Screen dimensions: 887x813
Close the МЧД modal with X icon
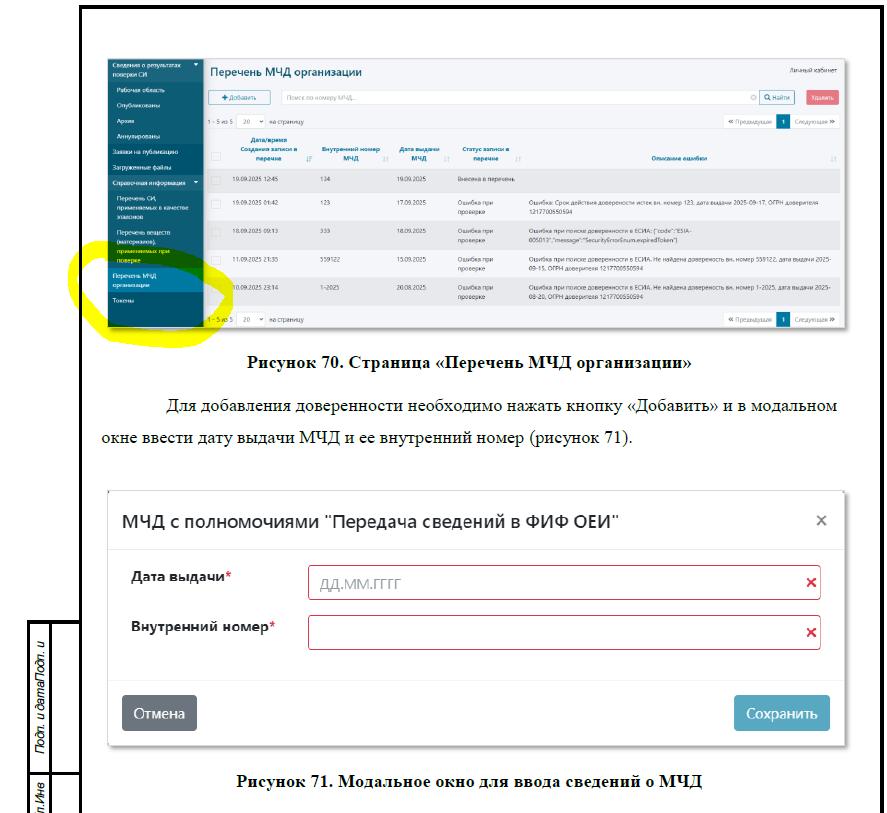(x=821, y=521)
